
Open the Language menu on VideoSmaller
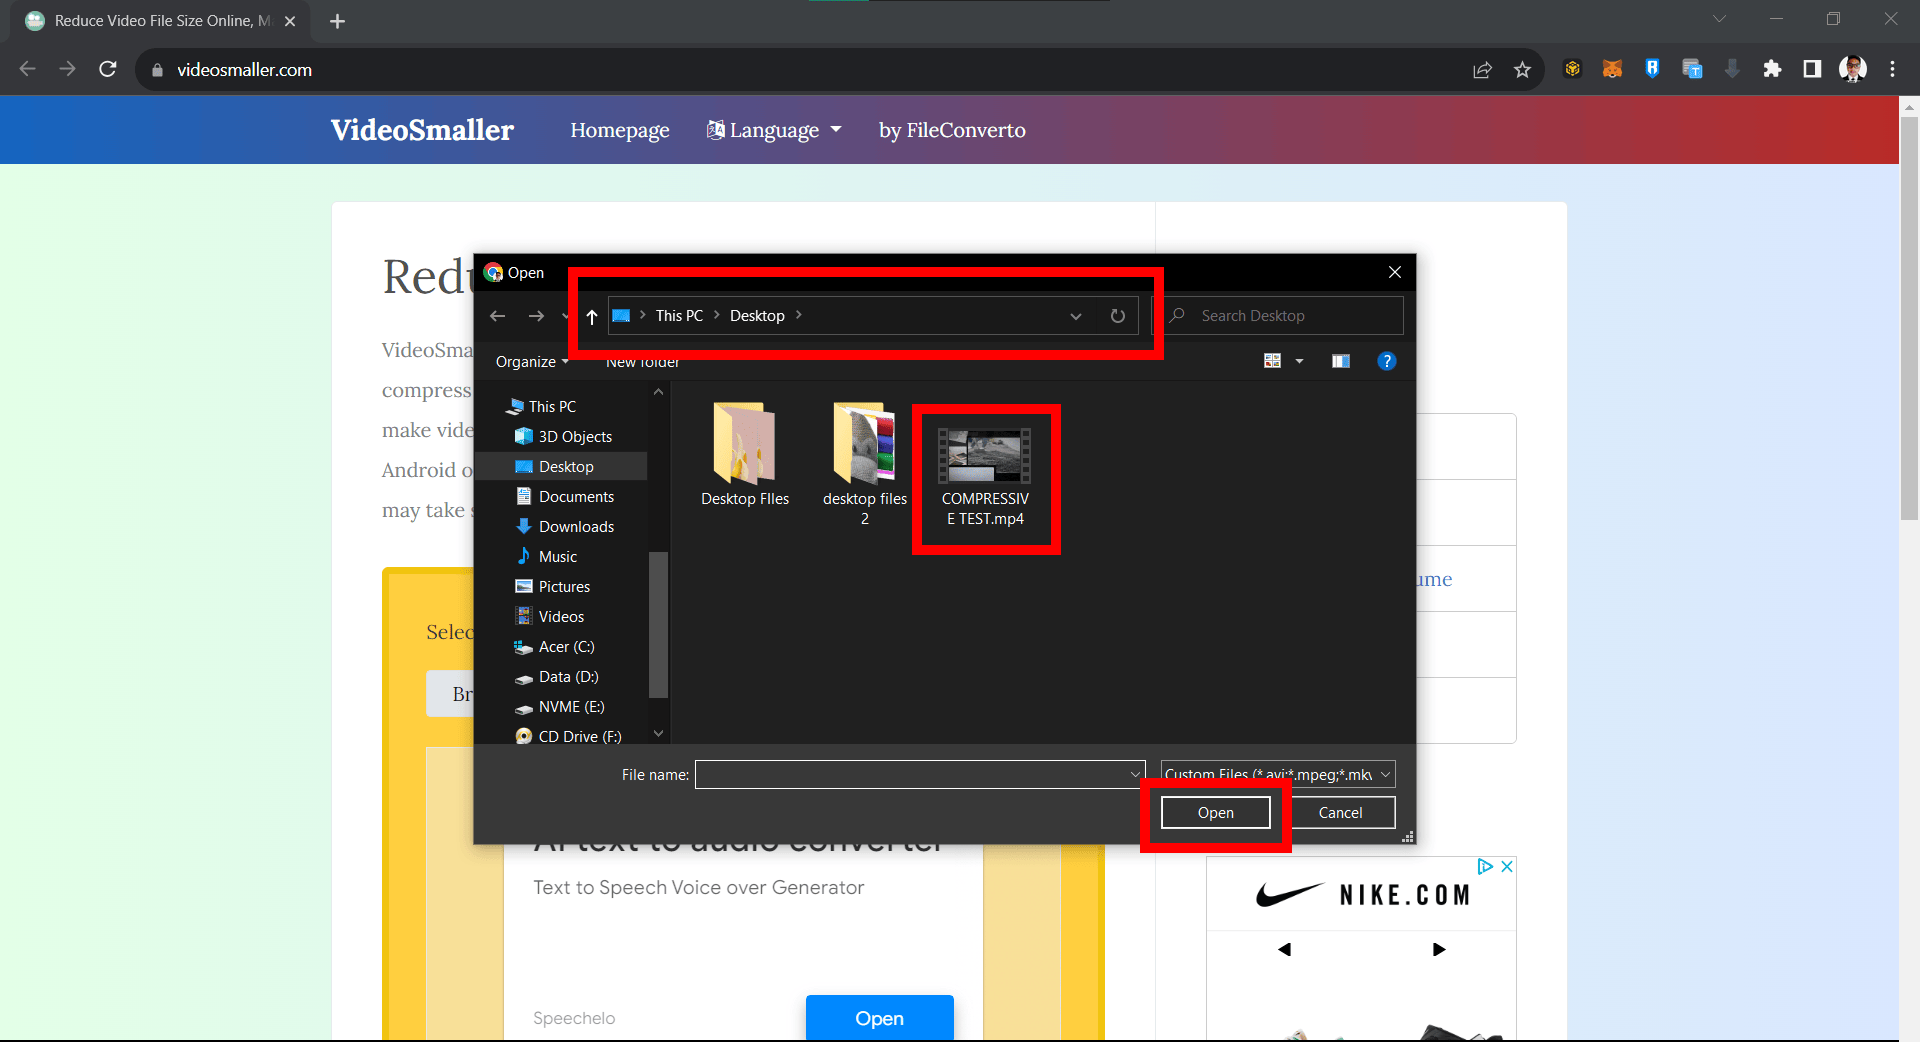tap(773, 130)
